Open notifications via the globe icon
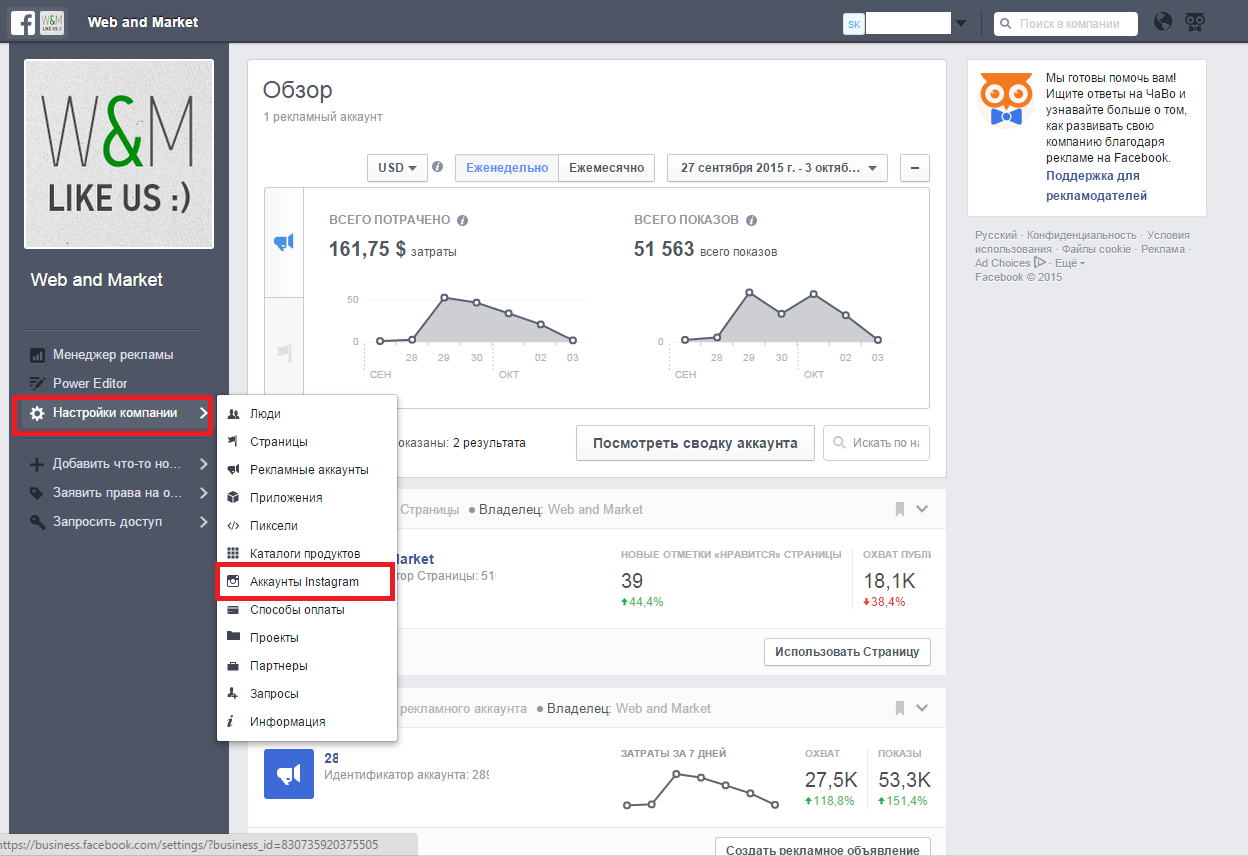1248x856 pixels. click(1163, 22)
